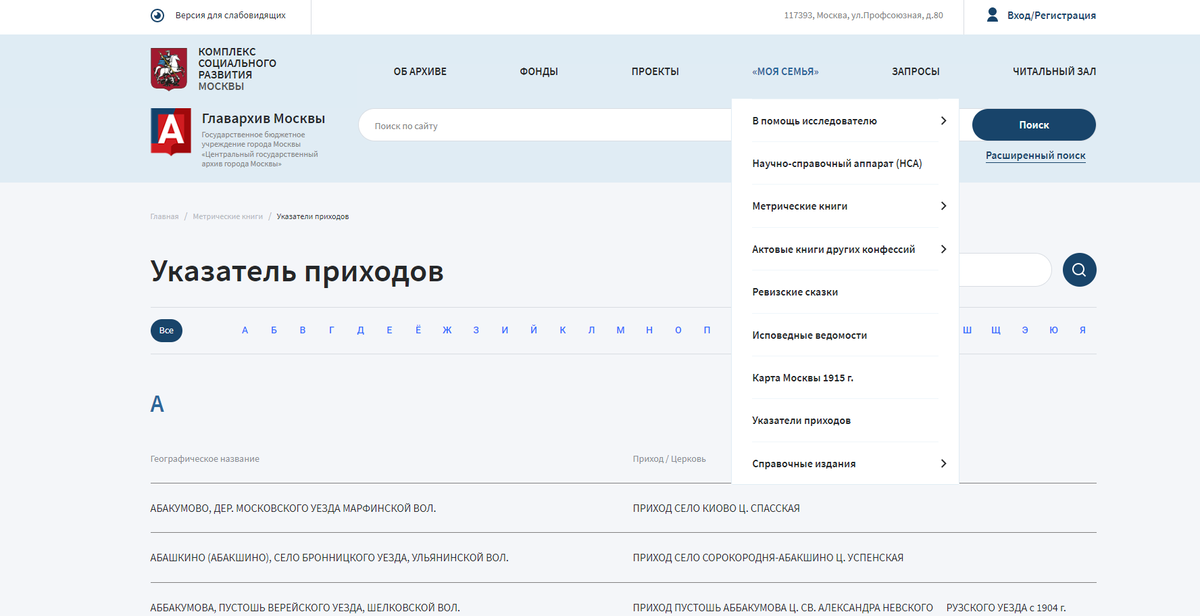Image resolution: width=1200 pixels, height=616 pixels.
Task: Click Главархив Москвы title link
Action: coord(263,118)
